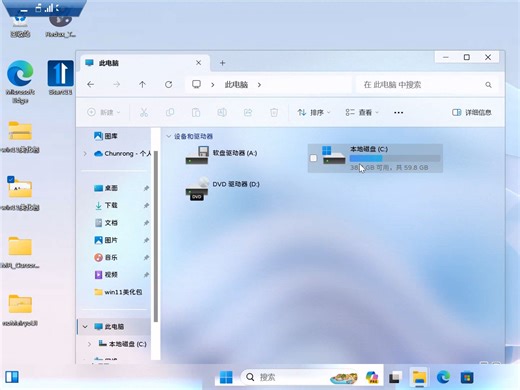
Task: Open the 排序 sort dropdown
Action: (x=314, y=112)
